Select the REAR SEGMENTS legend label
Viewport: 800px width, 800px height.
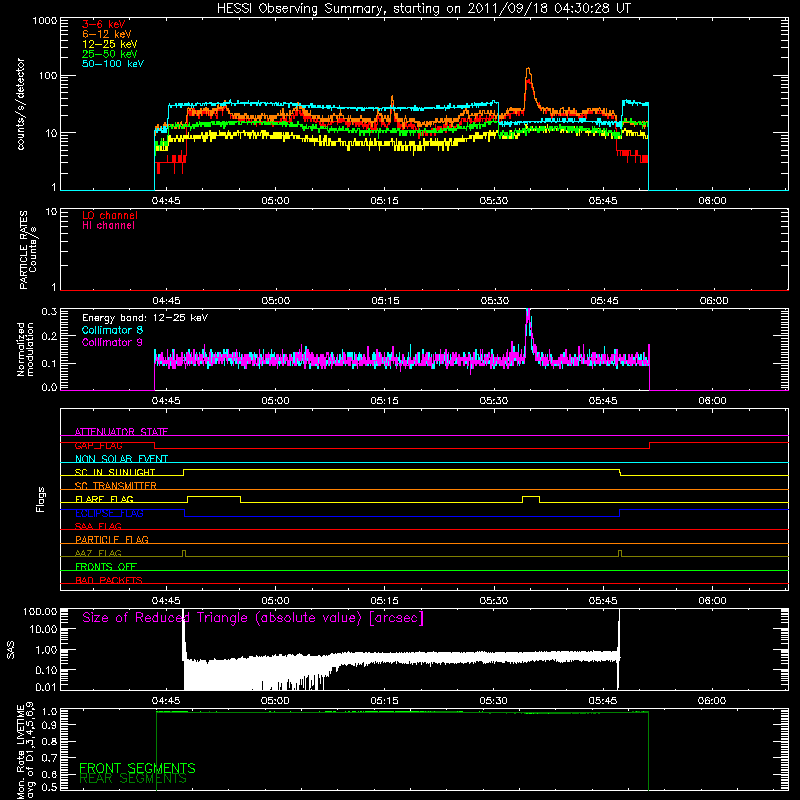pyautogui.click(x=133, y=779)
